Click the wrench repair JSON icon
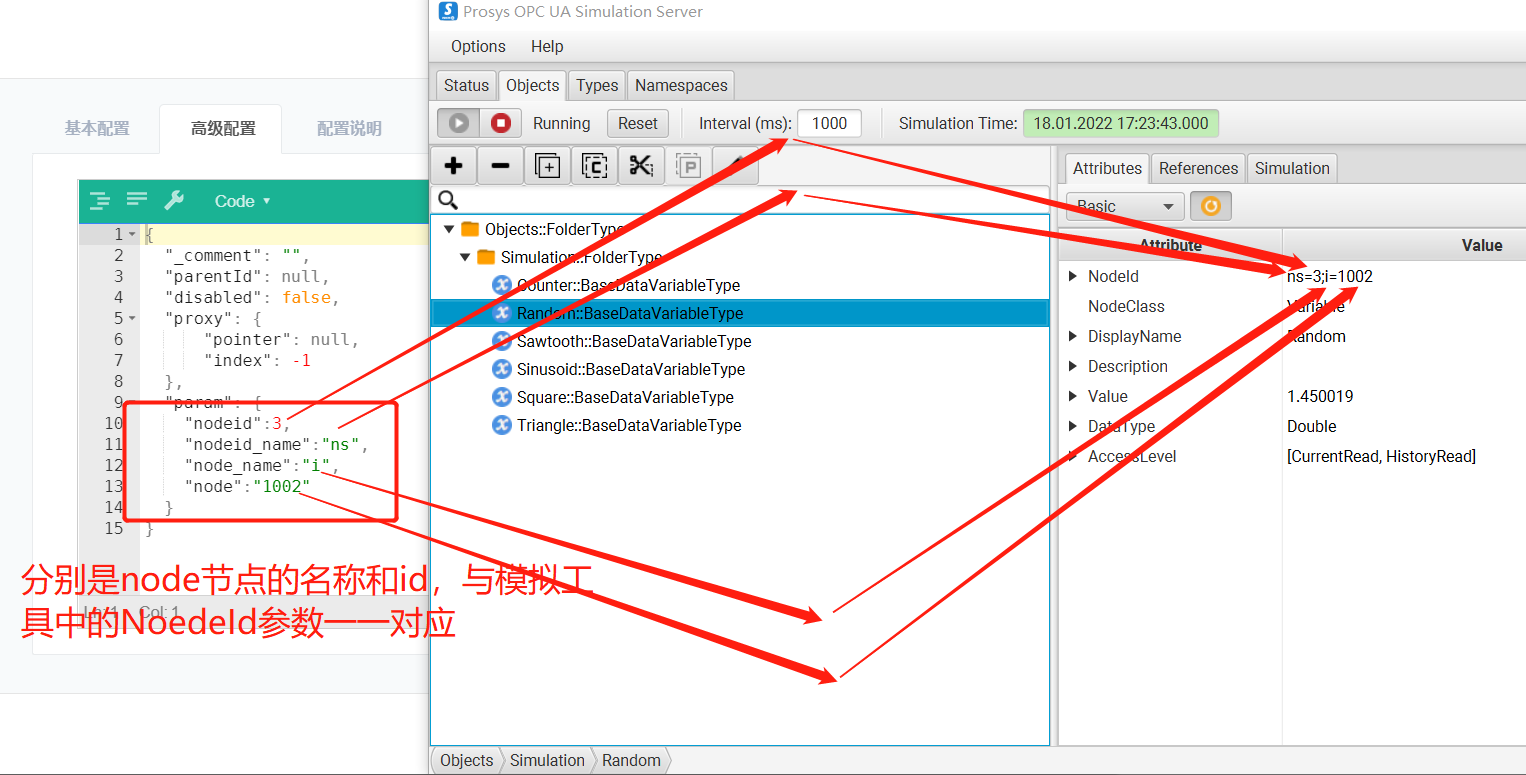 pyautogui.click(x=174, y=200)
